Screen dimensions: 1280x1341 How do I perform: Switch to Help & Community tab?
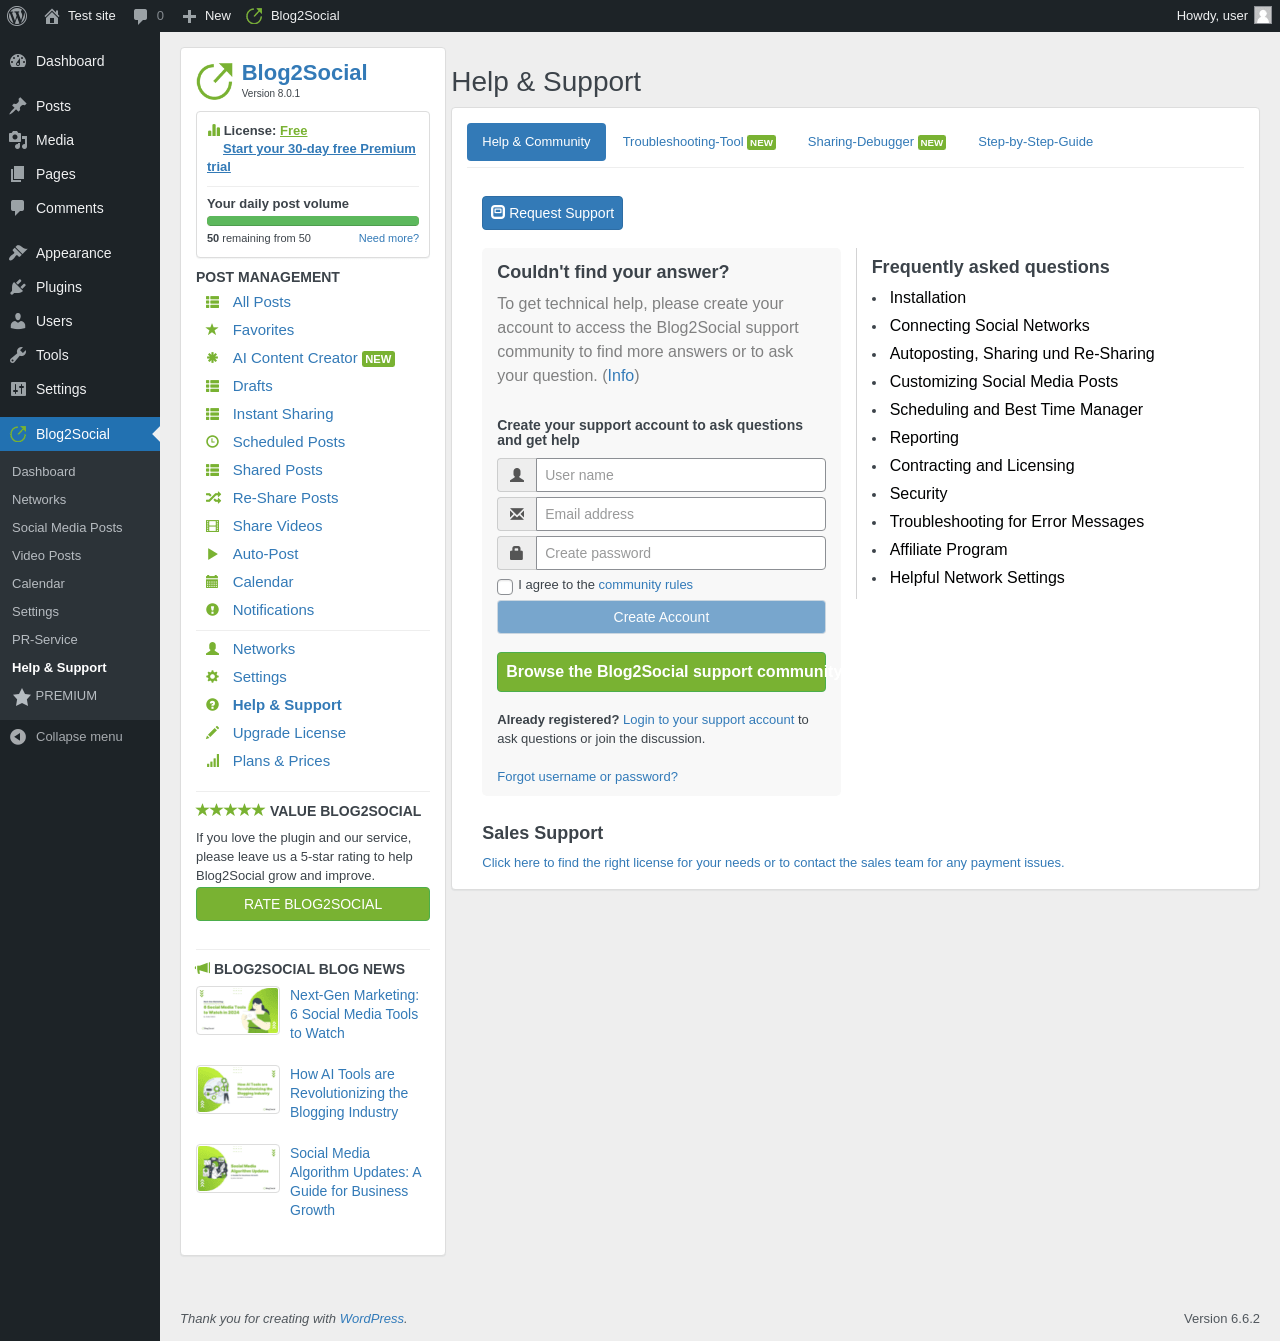pyautogui.click(x=536, y=142)
